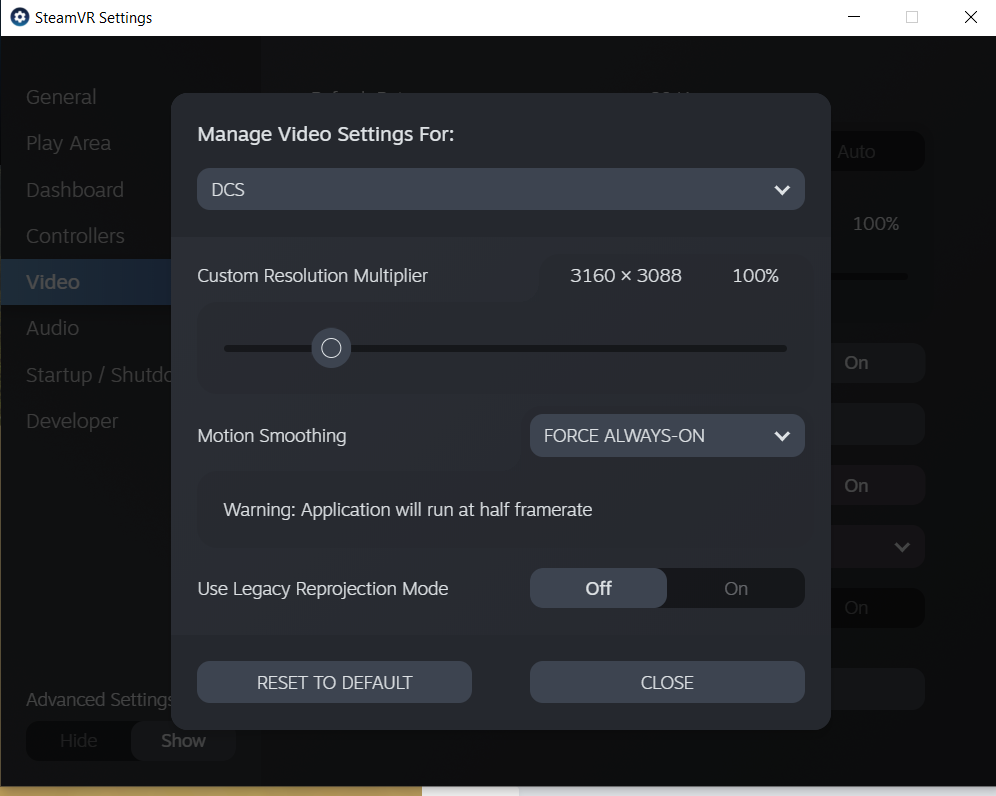
Task: Maximize the SteamVR Settings window
Action: pyautogui.click(x=912, y=17)
